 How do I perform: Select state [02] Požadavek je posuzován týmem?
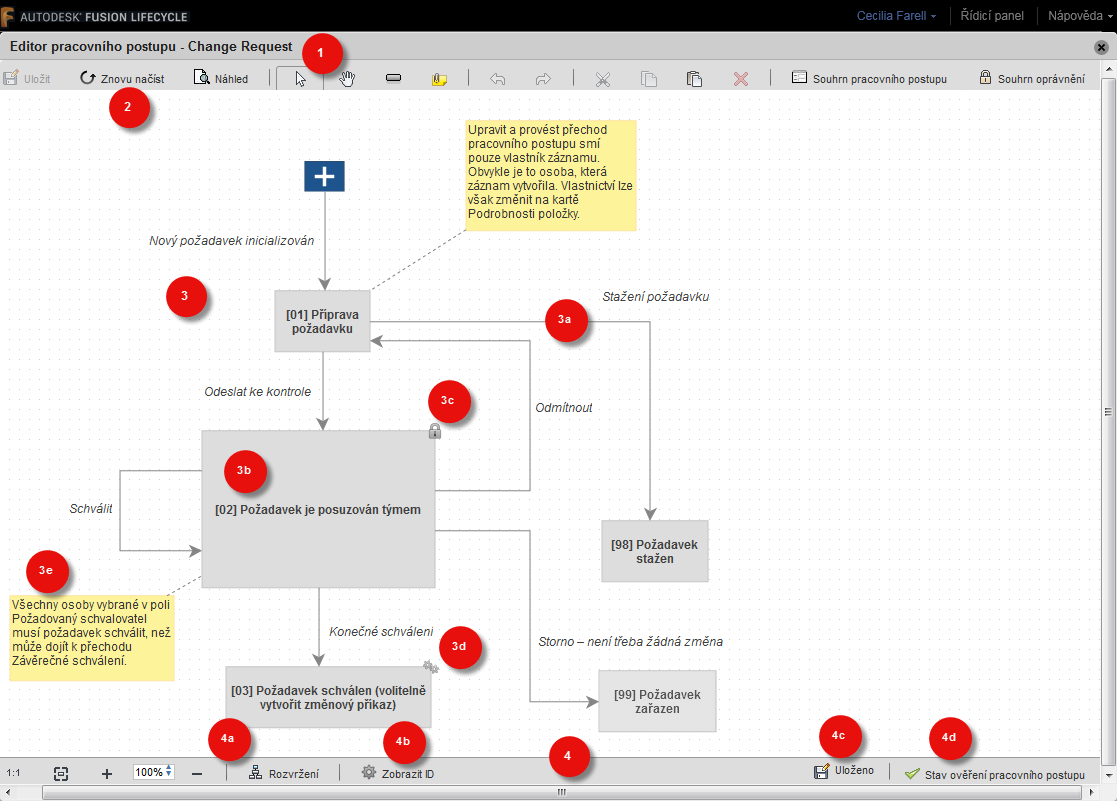tap(318, 510)
